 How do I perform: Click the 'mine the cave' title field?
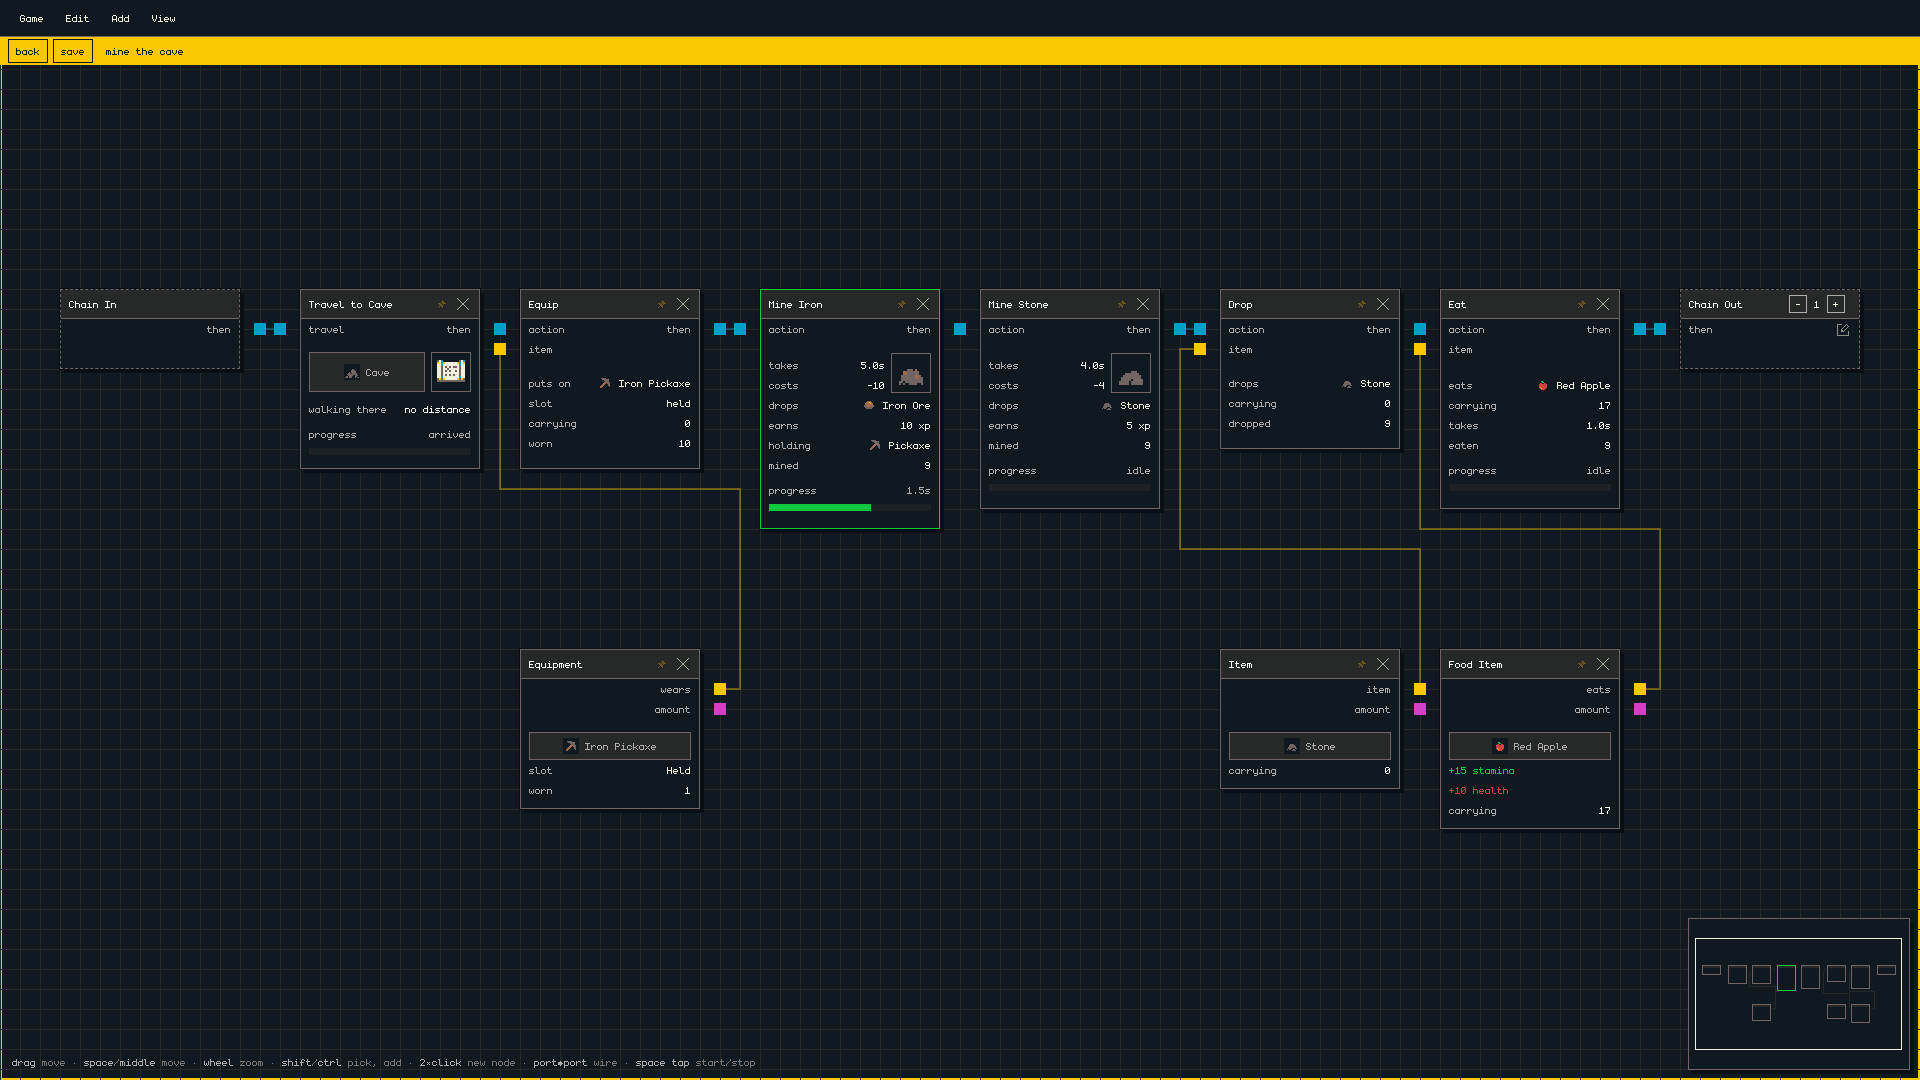[145, 52]
